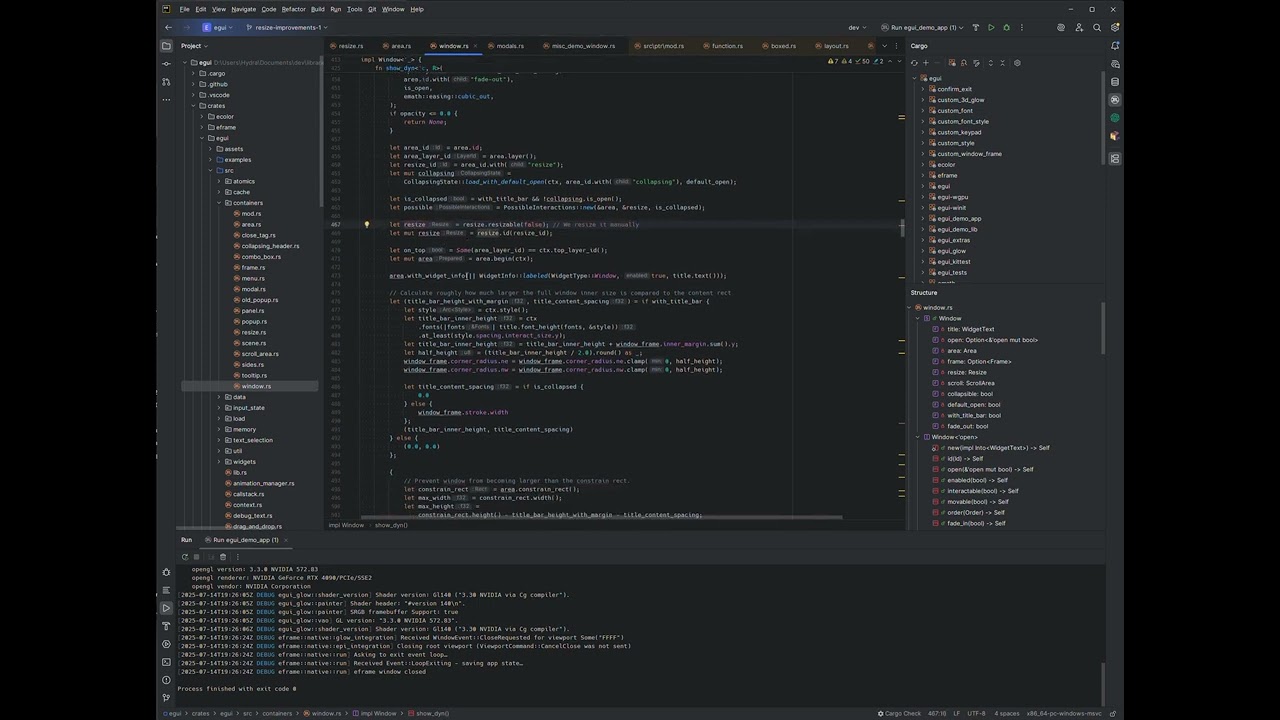Collapse the containers folder

pos(219,203)
